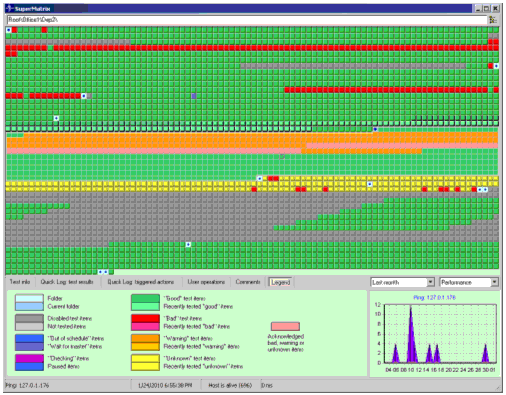Click the '"Warning" test items' legend label

tap(188, 338)
